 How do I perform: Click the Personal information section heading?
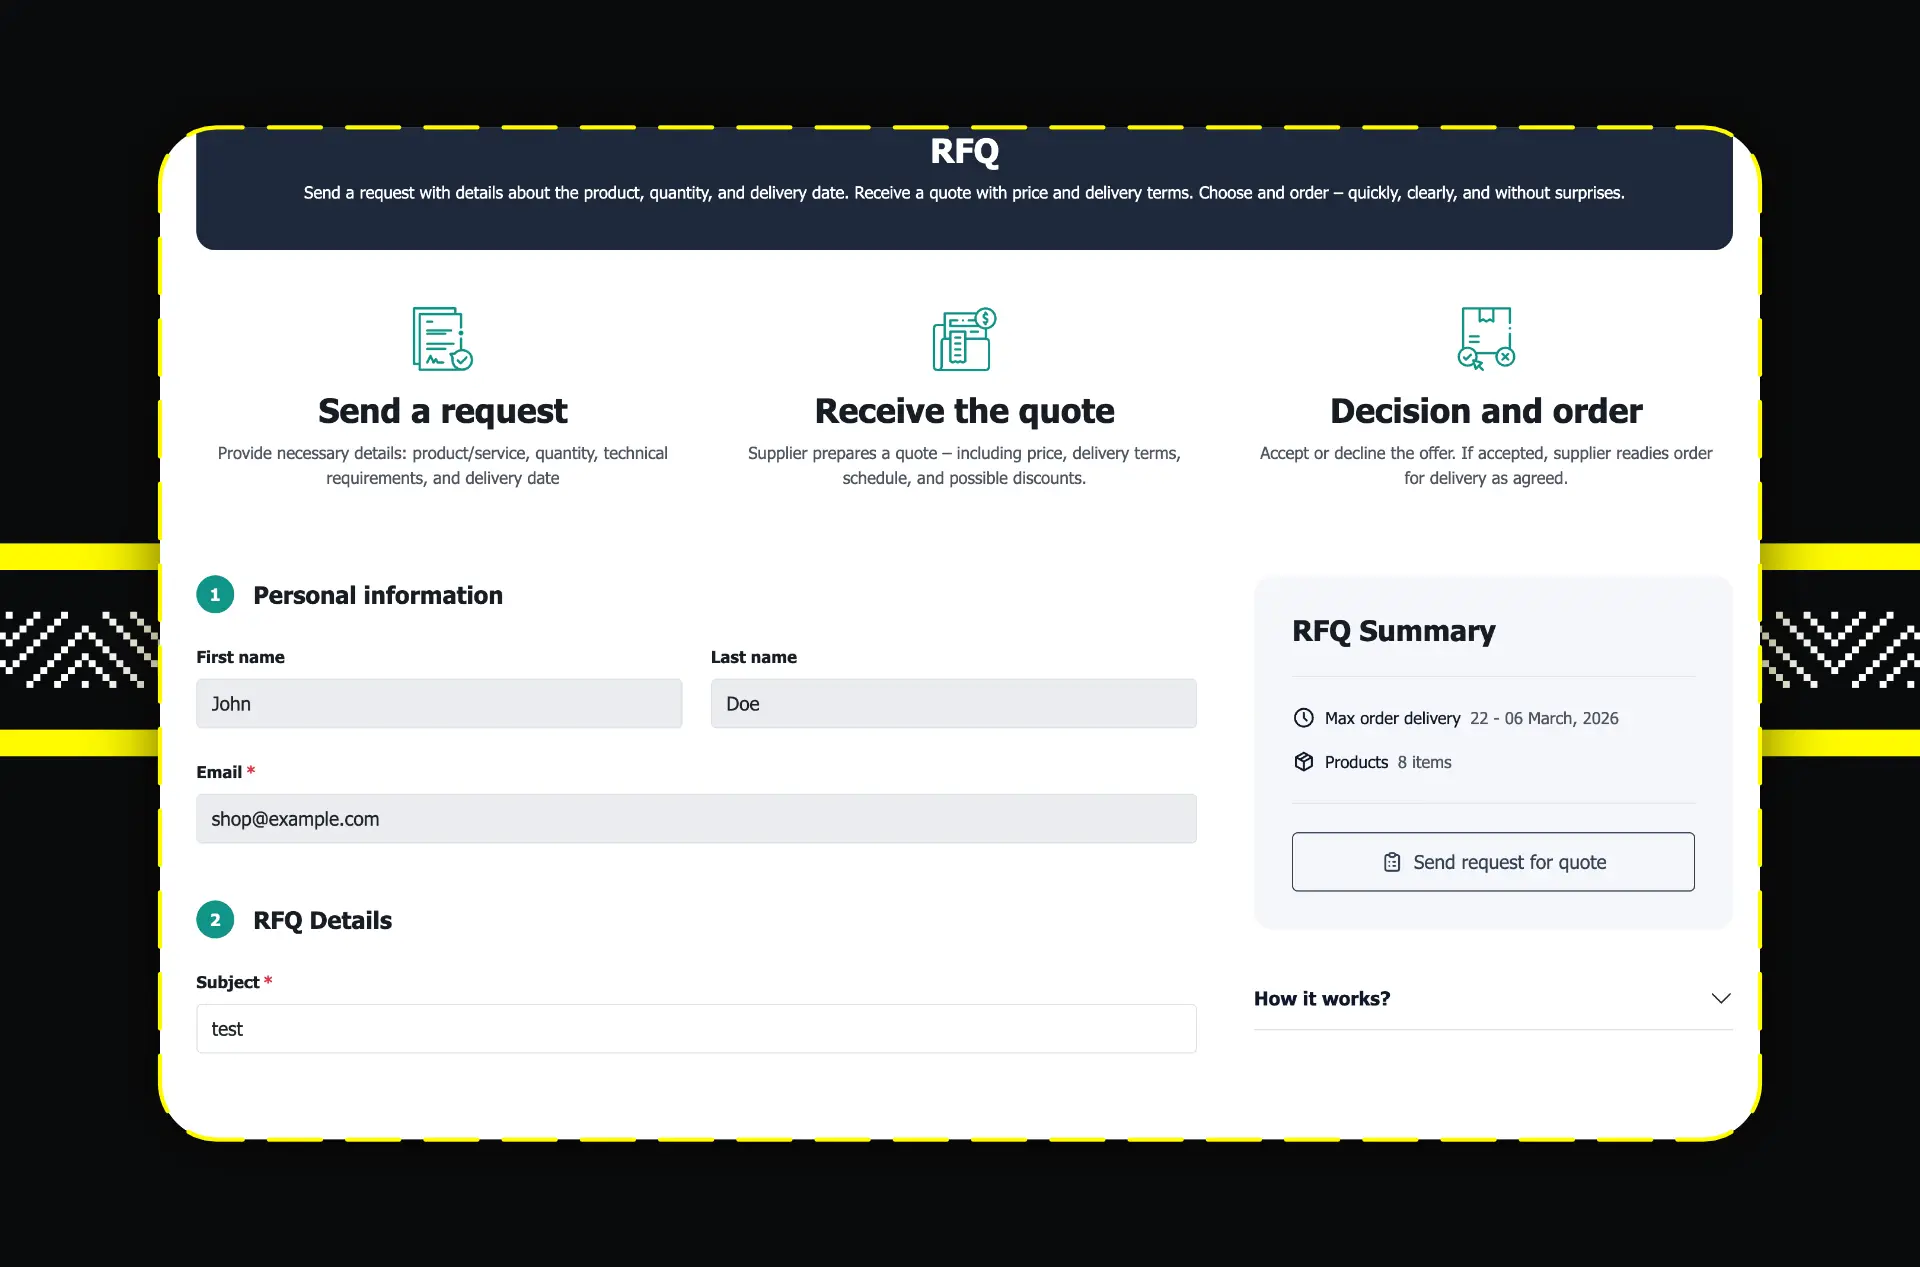coord(378,595)
